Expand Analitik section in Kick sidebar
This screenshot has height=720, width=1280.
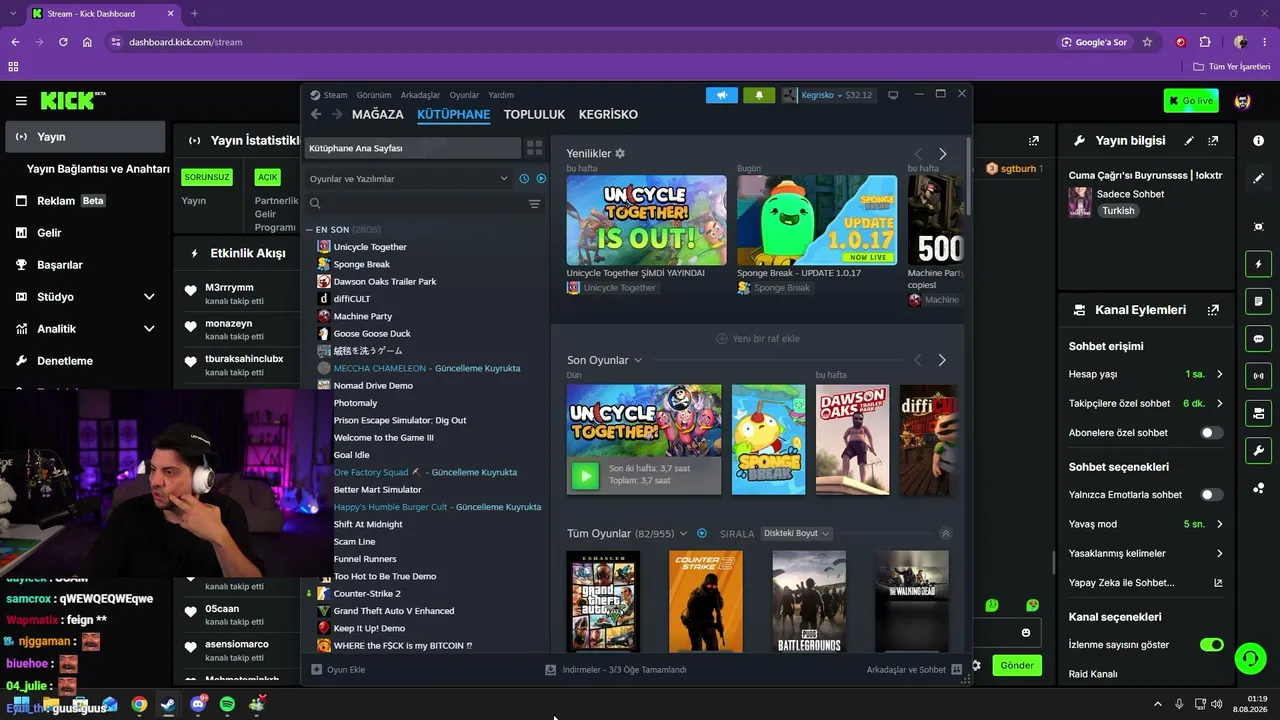pyautogui.click(x=149, y=329)
